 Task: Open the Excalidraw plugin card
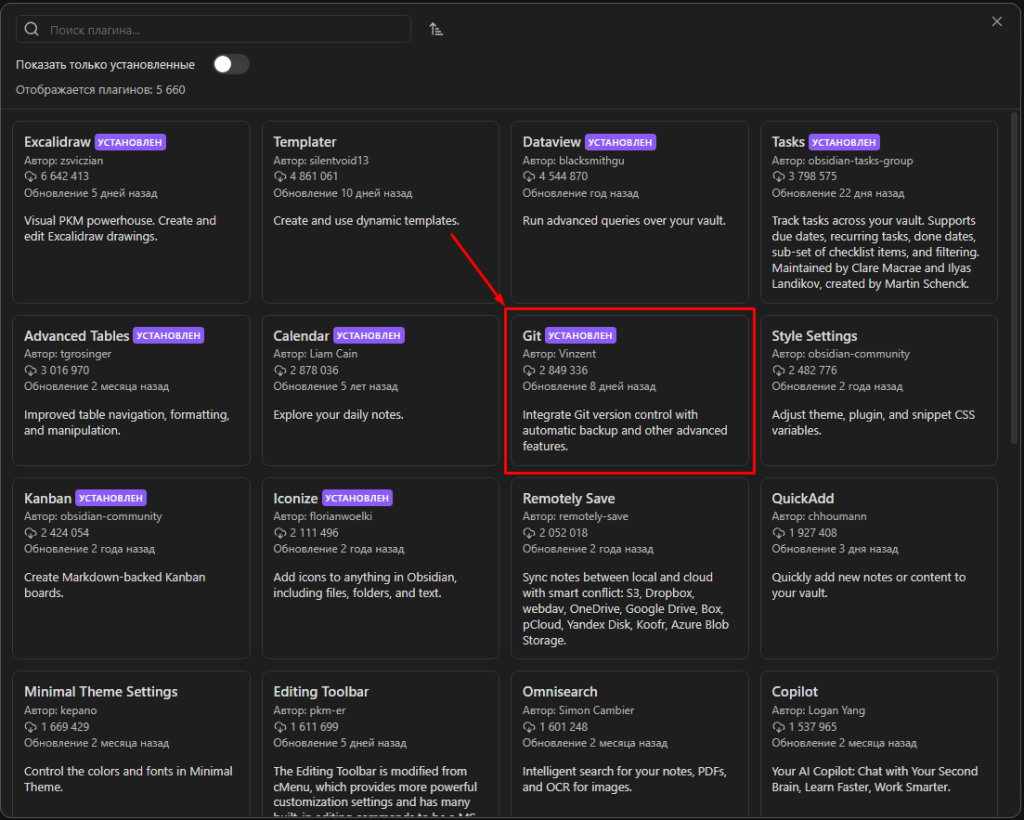(131, 212)
